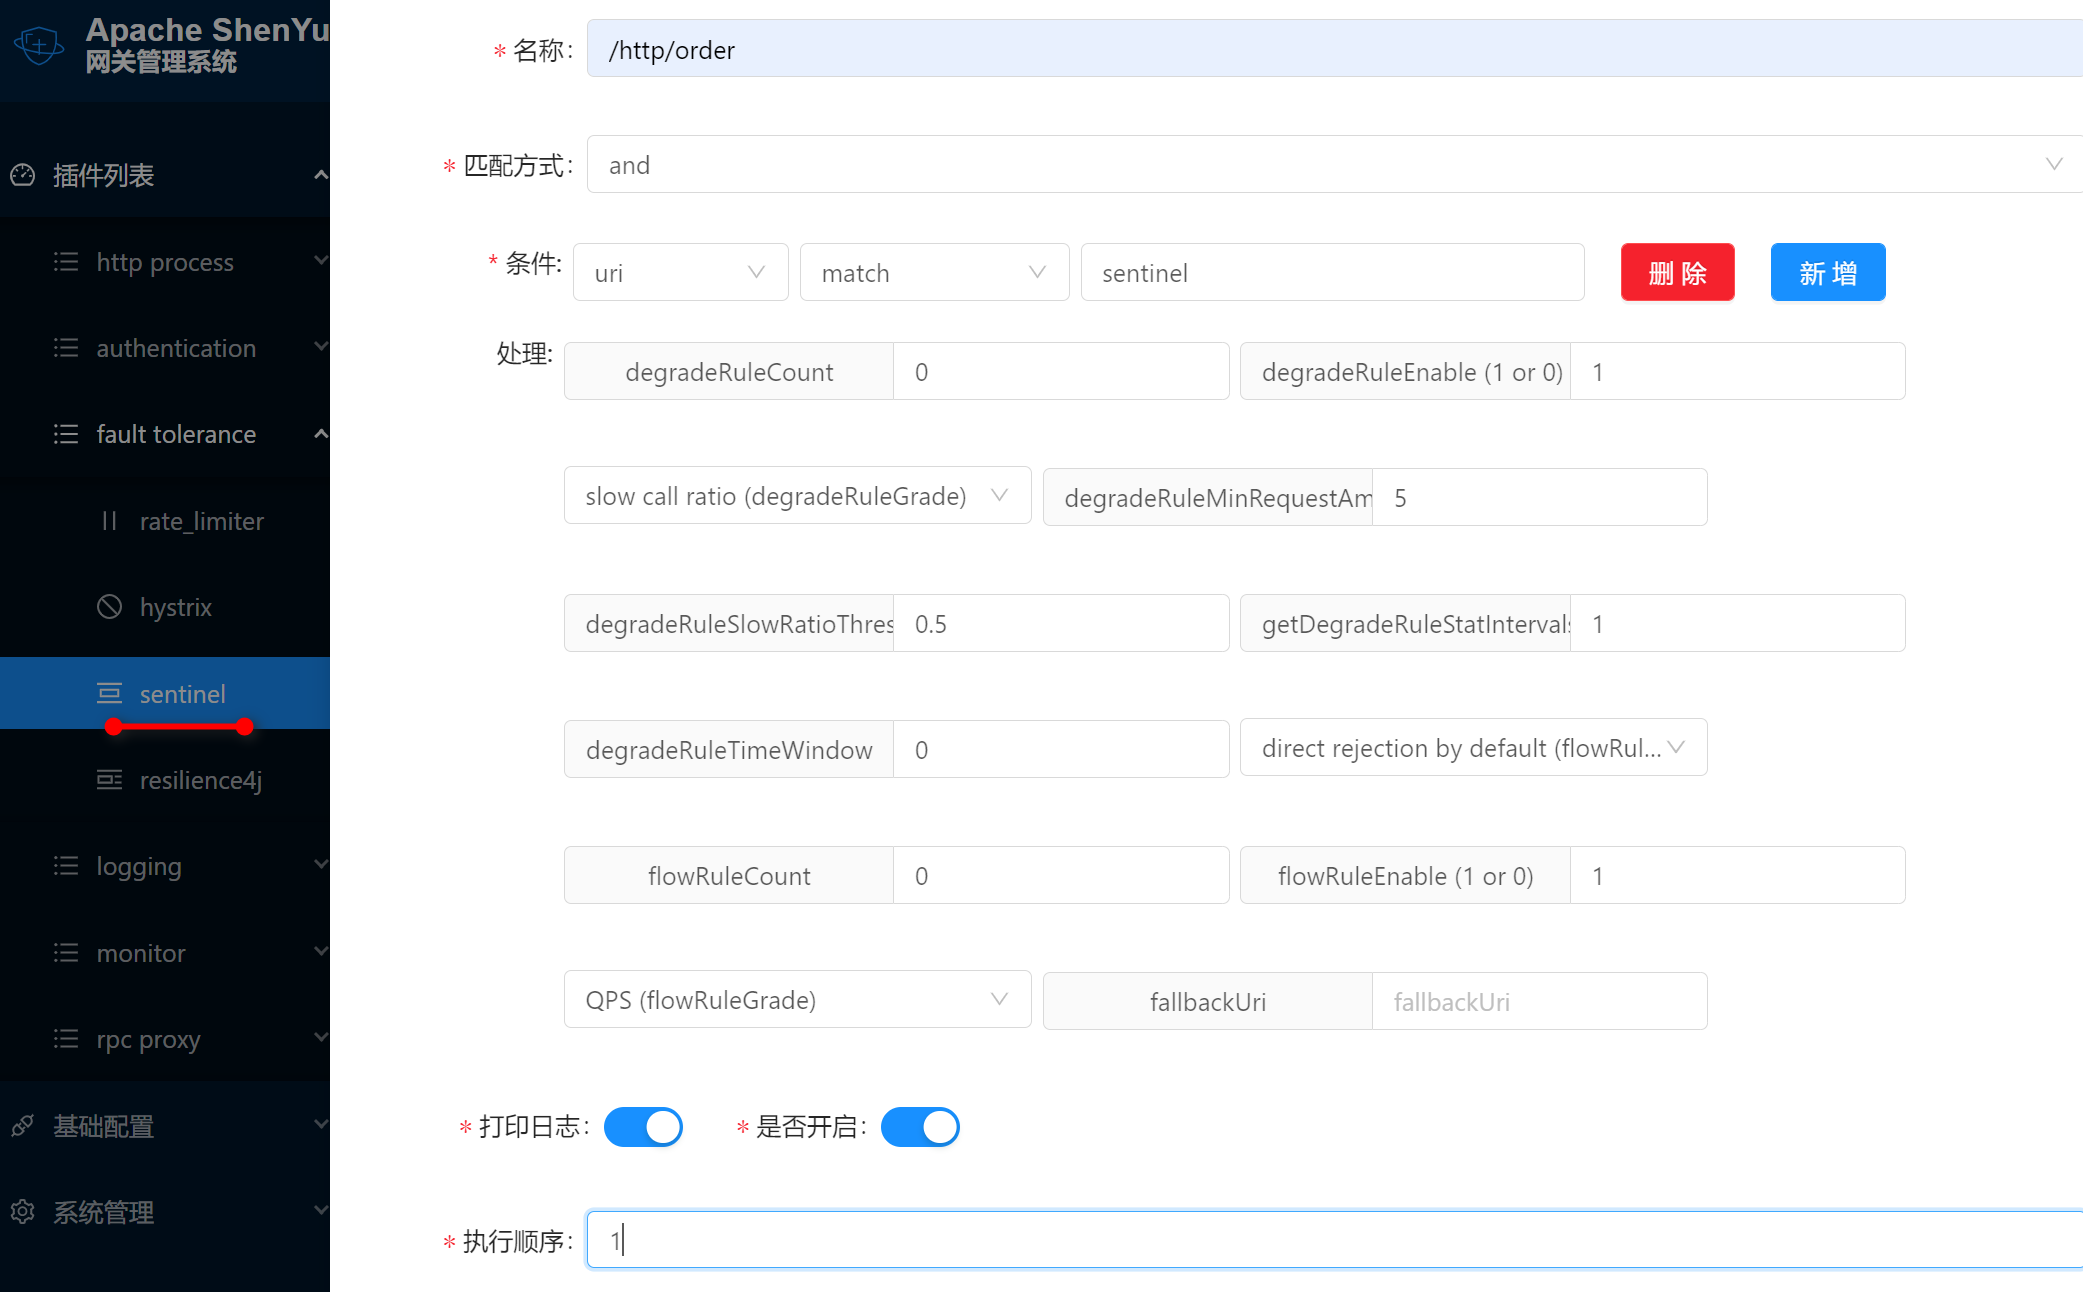Viewport: 2083px width, 1292px height.
Task: Toggle the 是否开启 switch off
Action: click(x=920, y=1127)
